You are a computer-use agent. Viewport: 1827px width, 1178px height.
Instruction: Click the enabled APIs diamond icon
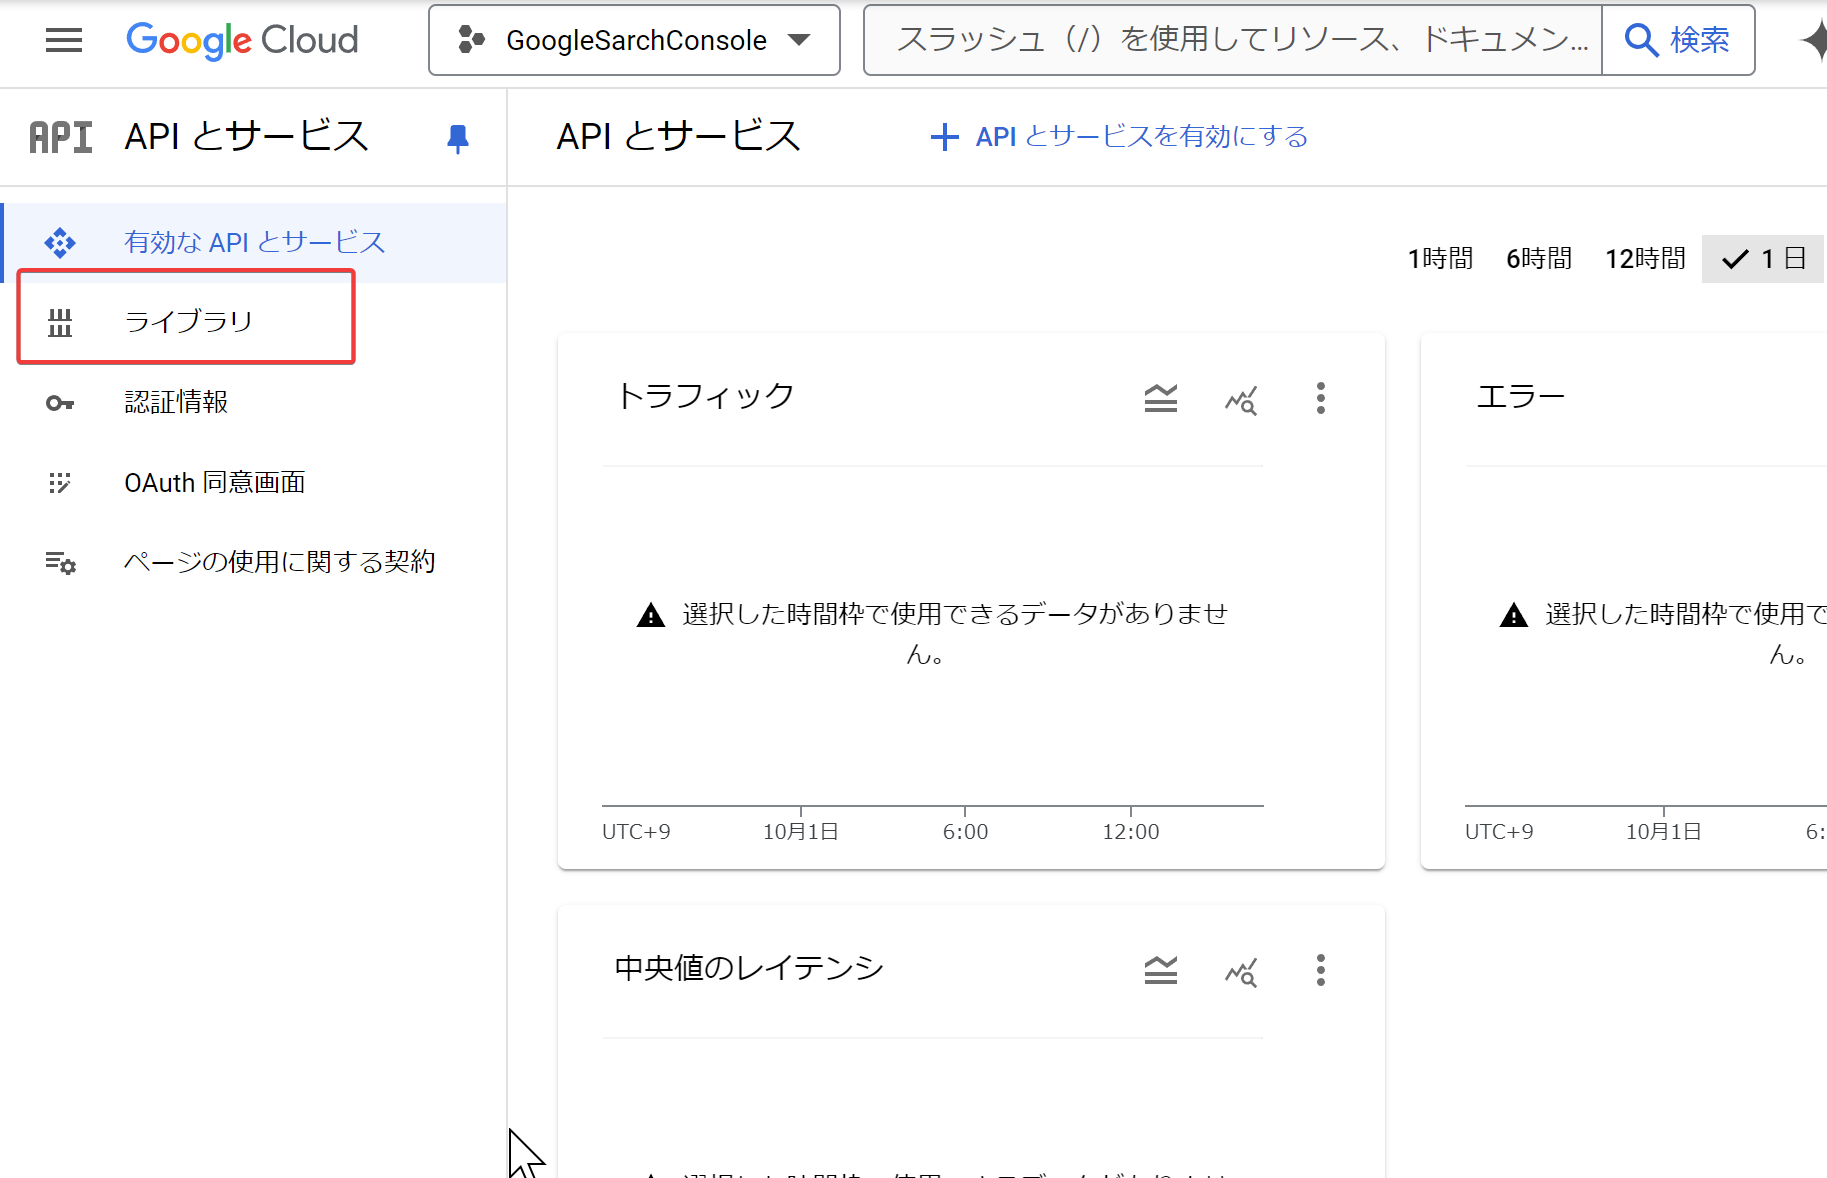tap(60, 243)
